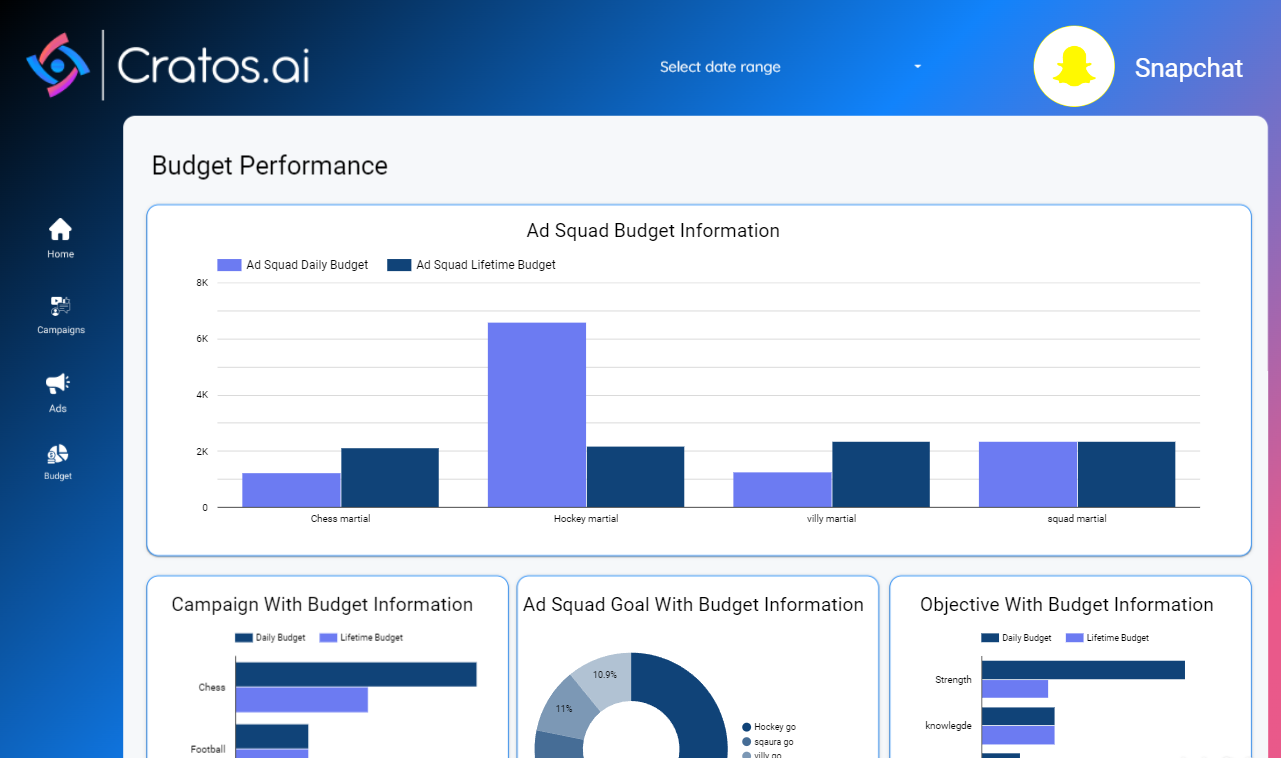
Task: Click the Budget Performance heading
Action: point(270,166)
